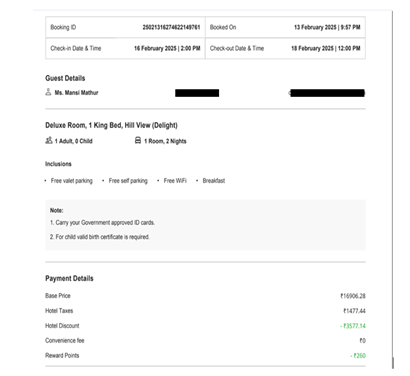Viewport: 410px width, 376px height.
Task: Select the guest name Ms. Mansi Mathur
Action: pyautogui.click(x=76, y=93)
